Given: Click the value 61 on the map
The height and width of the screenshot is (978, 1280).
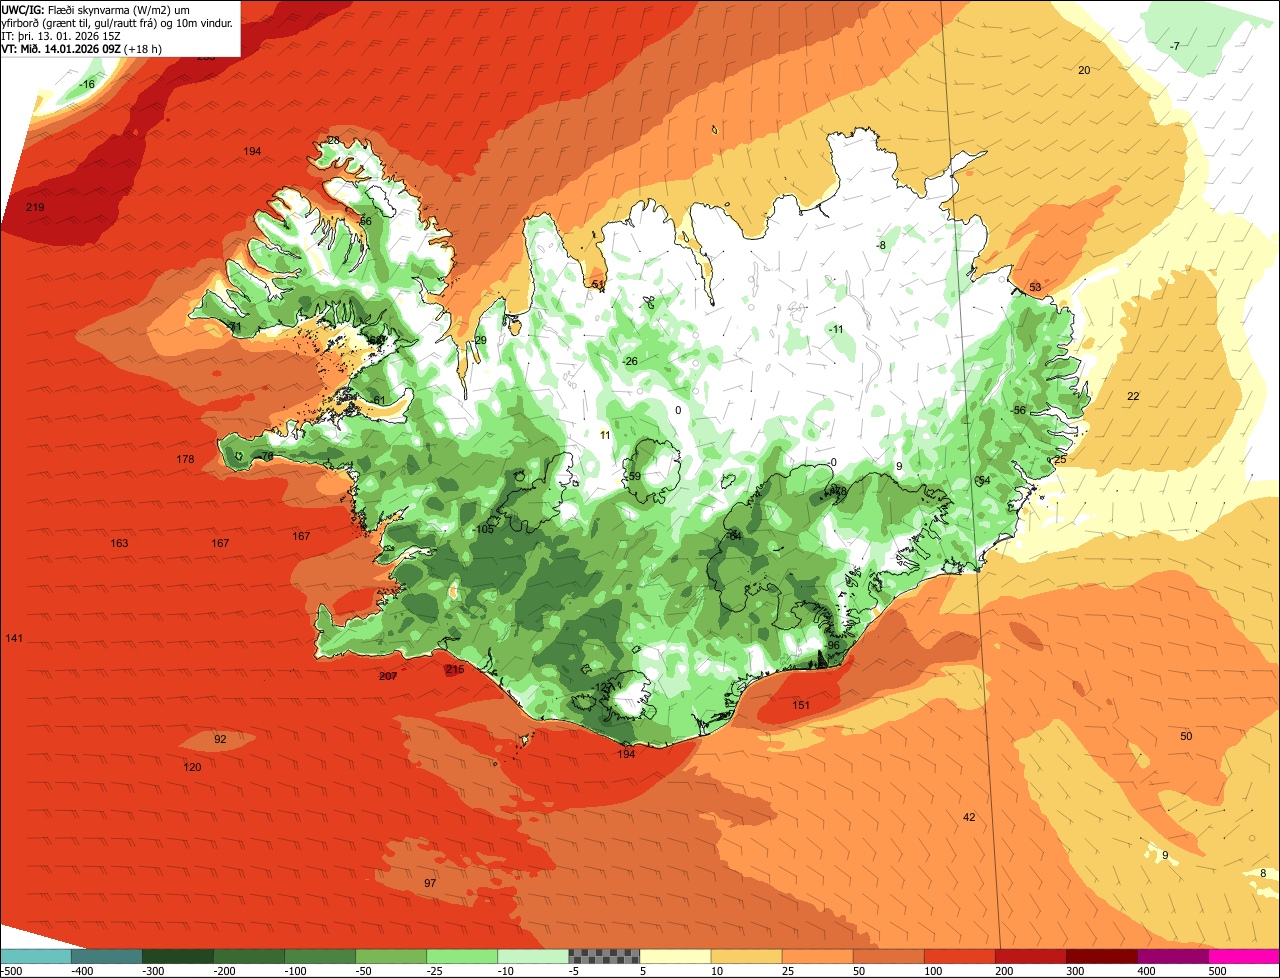Looking at the screenshot, I should tap(379, 400).
